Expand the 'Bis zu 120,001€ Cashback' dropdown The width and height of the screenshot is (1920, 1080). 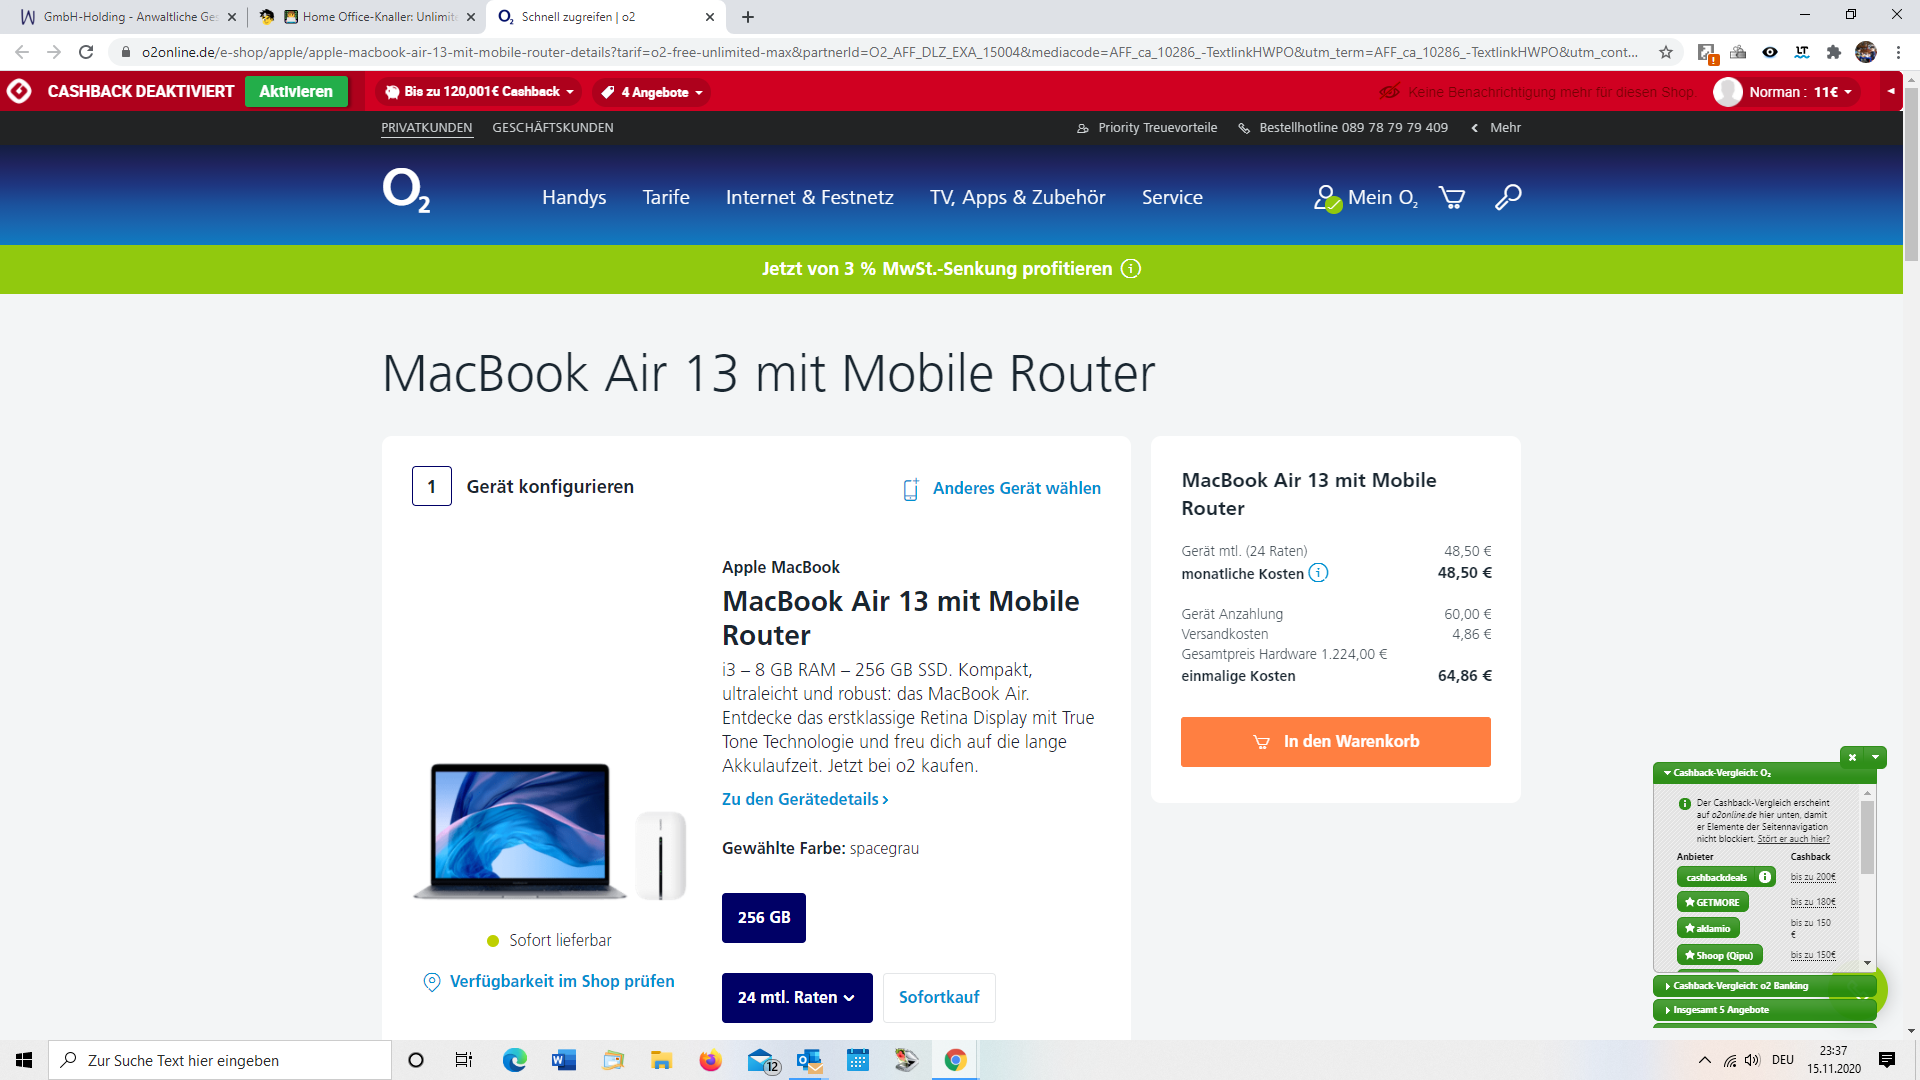[x=480, y=92]
